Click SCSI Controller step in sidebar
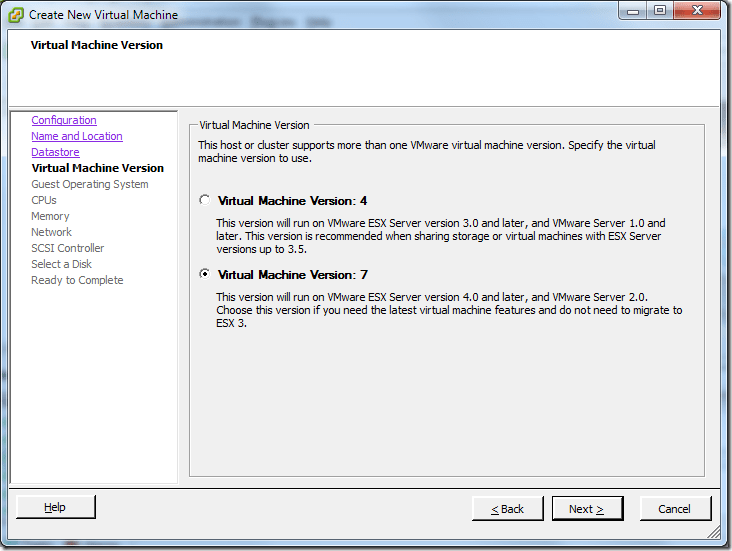The height and width of the screenshot is (551, 732). coord(68,248)
